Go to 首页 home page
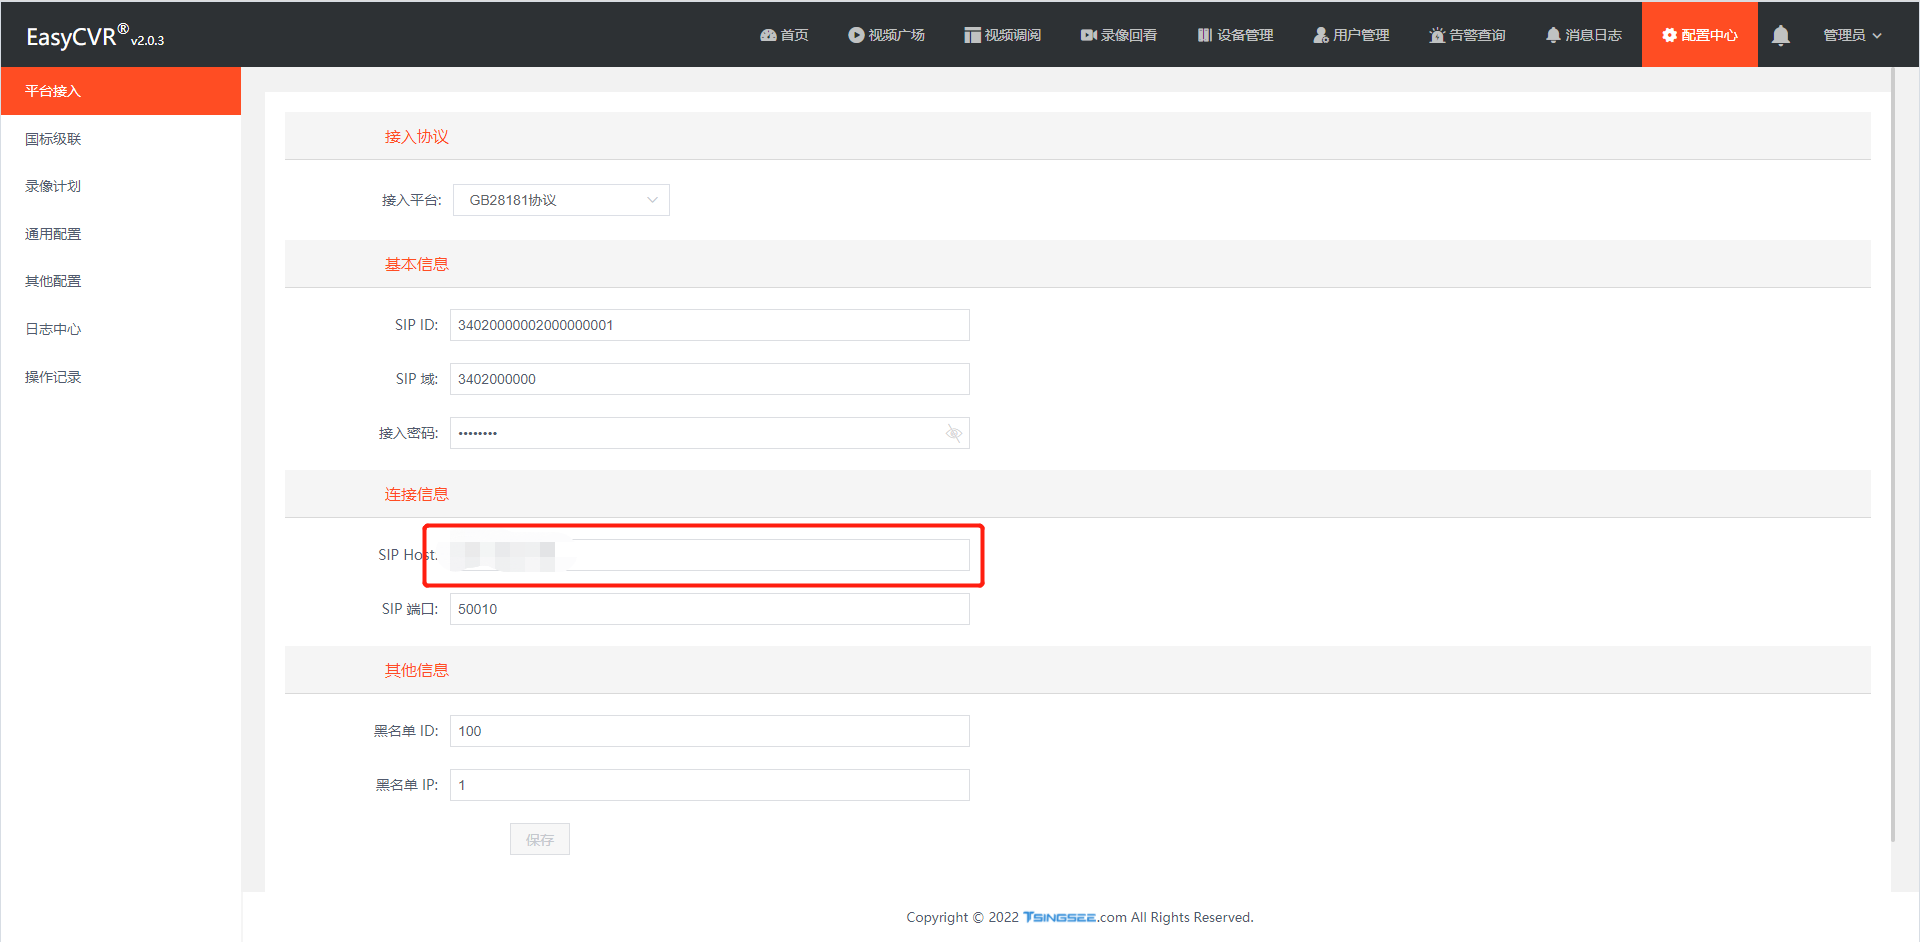The height and width of the screenshot is (942, 1920). (x=784, y=35)
